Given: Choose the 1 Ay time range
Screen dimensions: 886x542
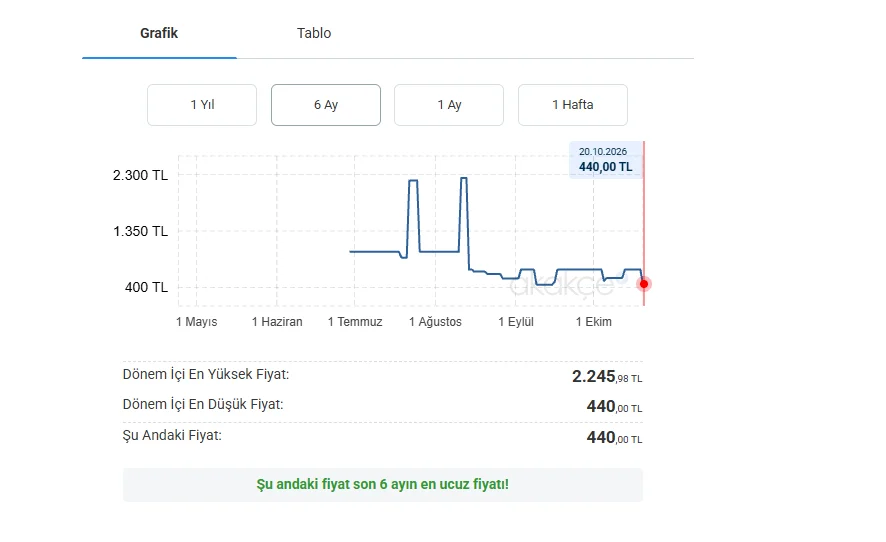Looking at the screenshot, I should (449, 105).
